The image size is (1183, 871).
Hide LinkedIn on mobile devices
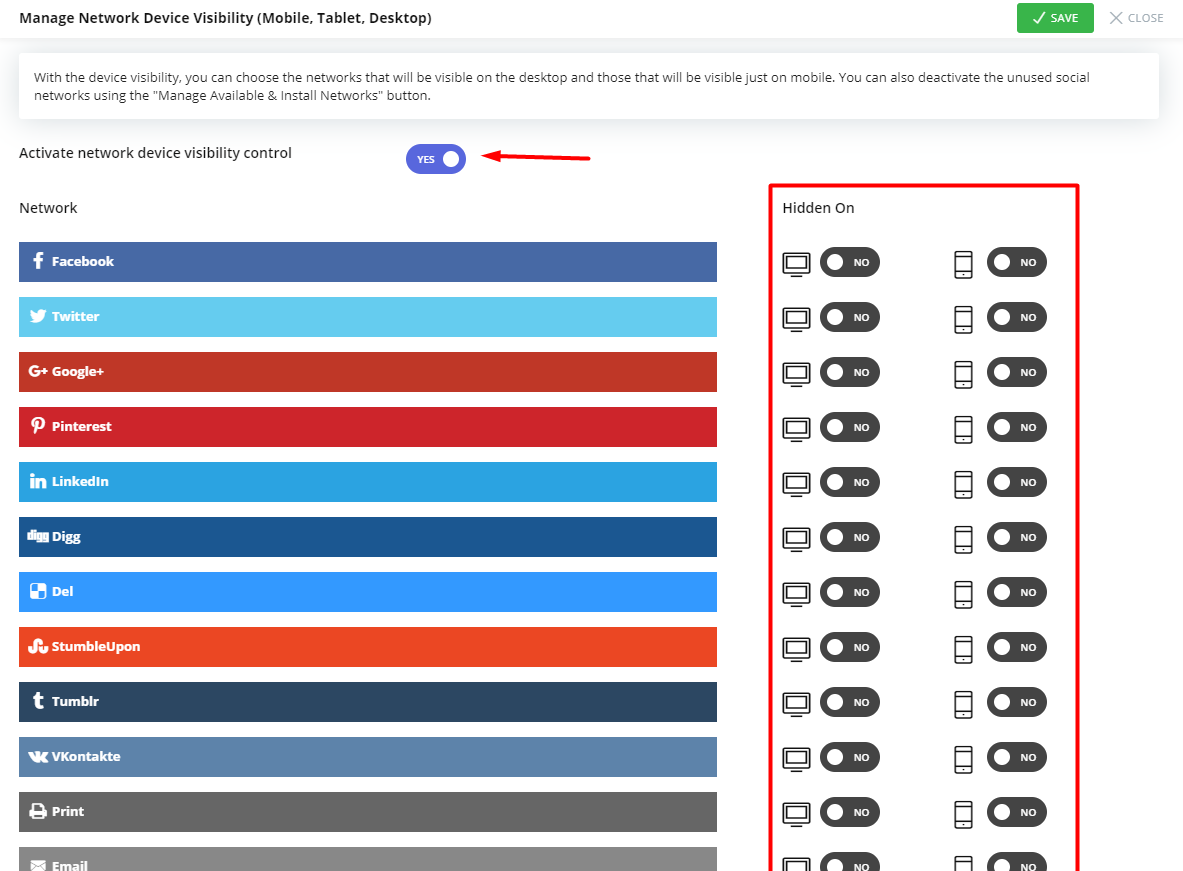point(1016,482)
